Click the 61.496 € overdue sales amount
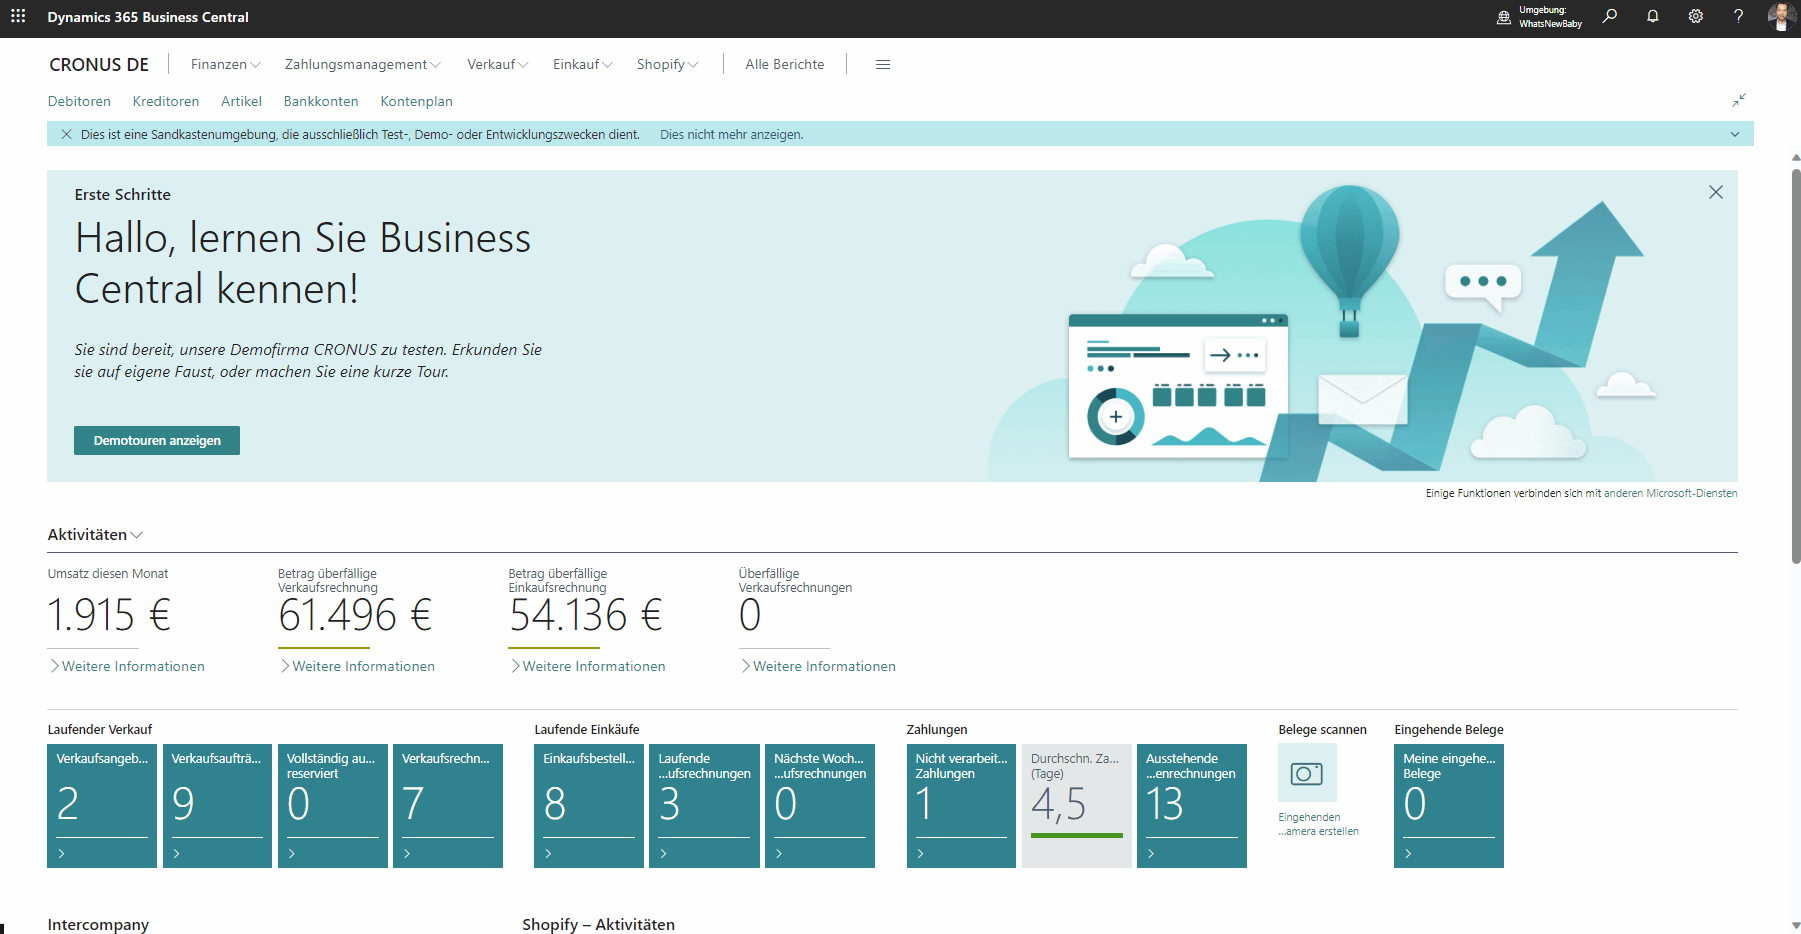Screen dimensions: 1801x934 pos(355,615)
